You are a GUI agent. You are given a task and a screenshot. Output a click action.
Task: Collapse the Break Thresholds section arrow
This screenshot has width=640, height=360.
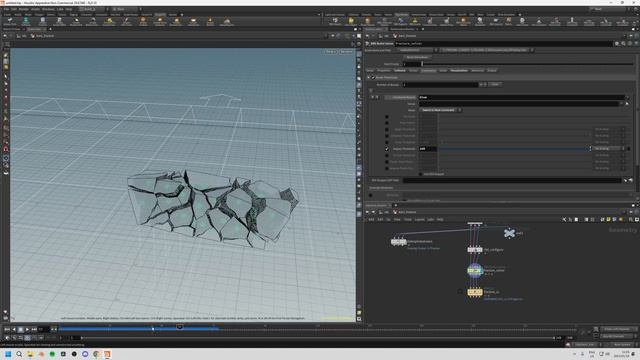(x=369, y=77)
